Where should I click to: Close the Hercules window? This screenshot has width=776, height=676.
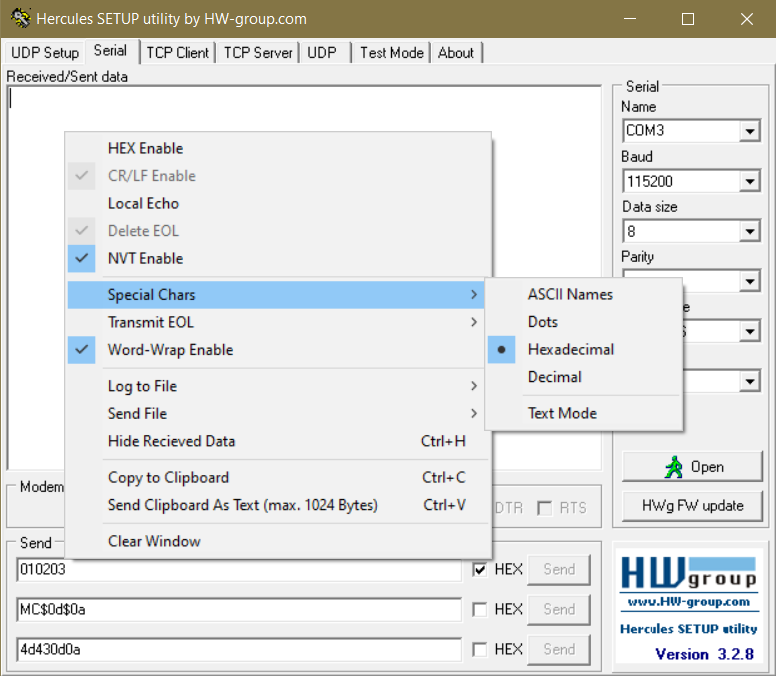[747, 19]
